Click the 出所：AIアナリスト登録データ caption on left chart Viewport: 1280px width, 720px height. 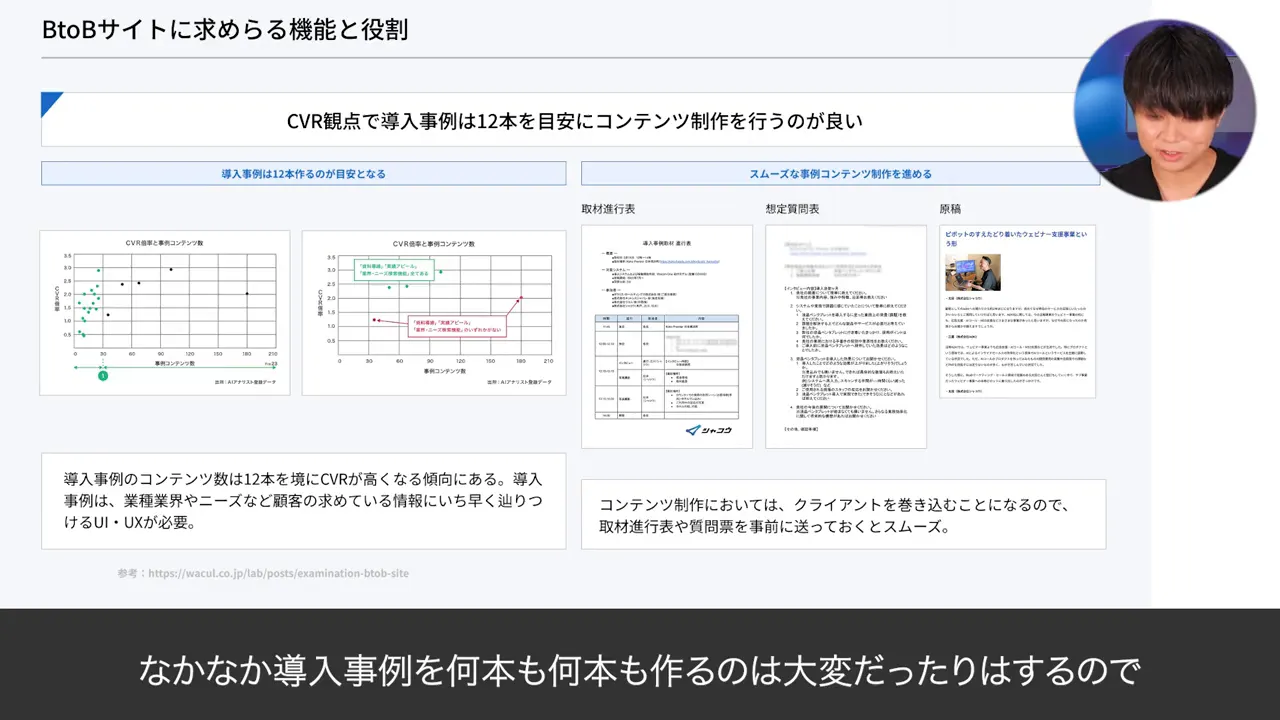coord(245,381)
